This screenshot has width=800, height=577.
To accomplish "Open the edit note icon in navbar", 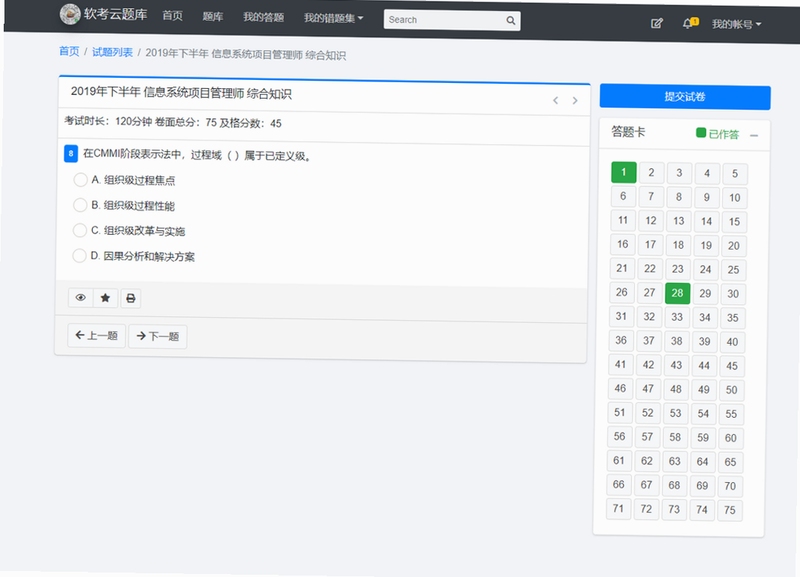I will (657, 23).
